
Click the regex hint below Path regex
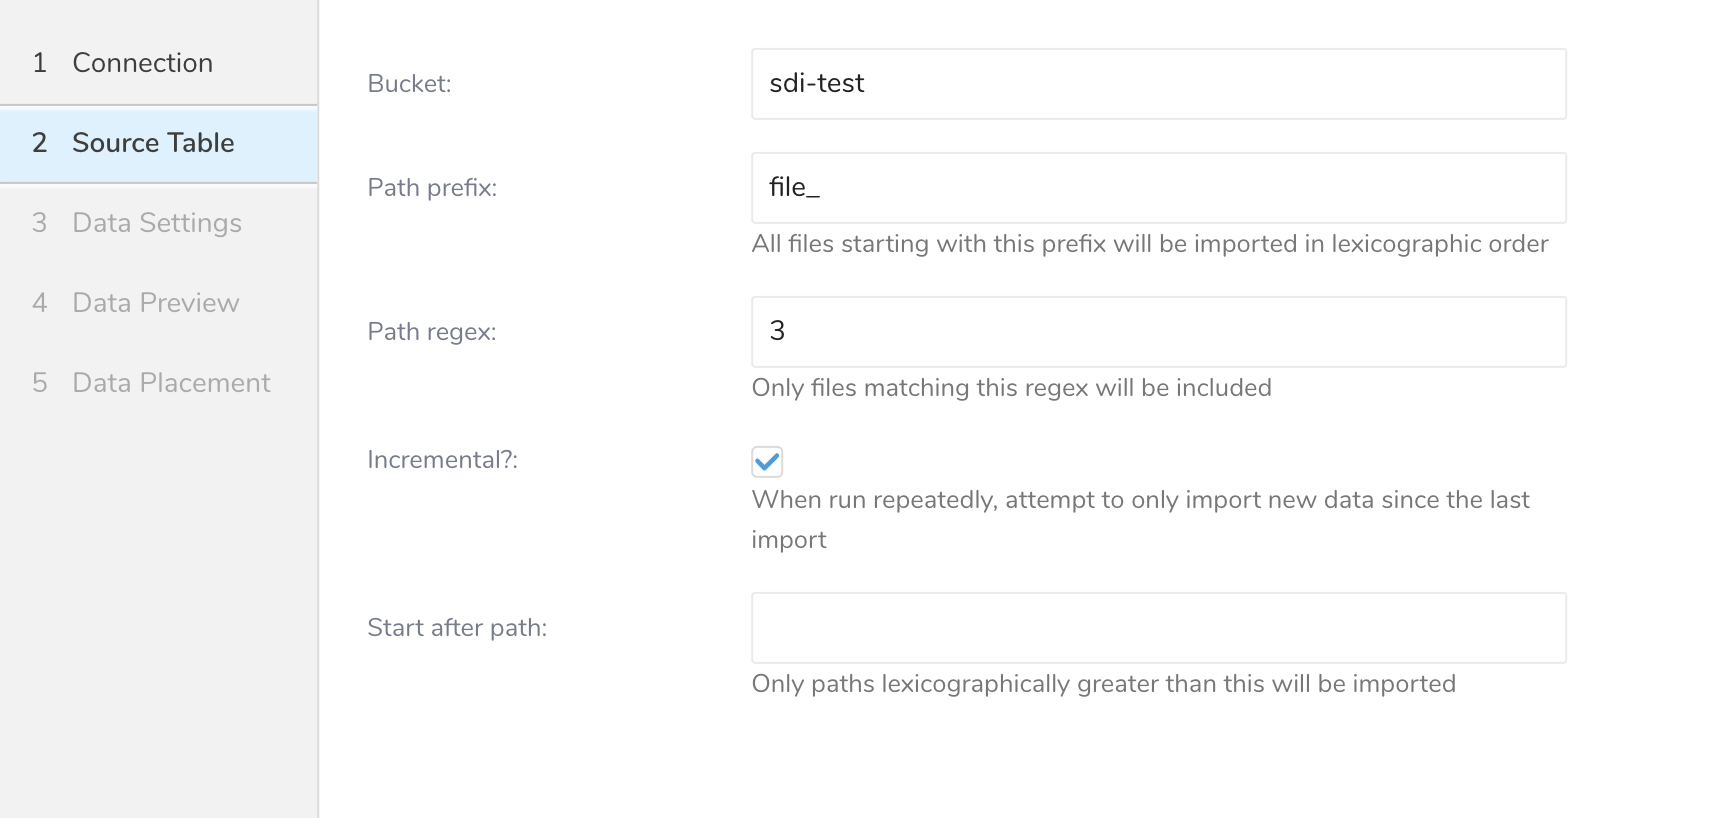click(x=1011, y=388)
